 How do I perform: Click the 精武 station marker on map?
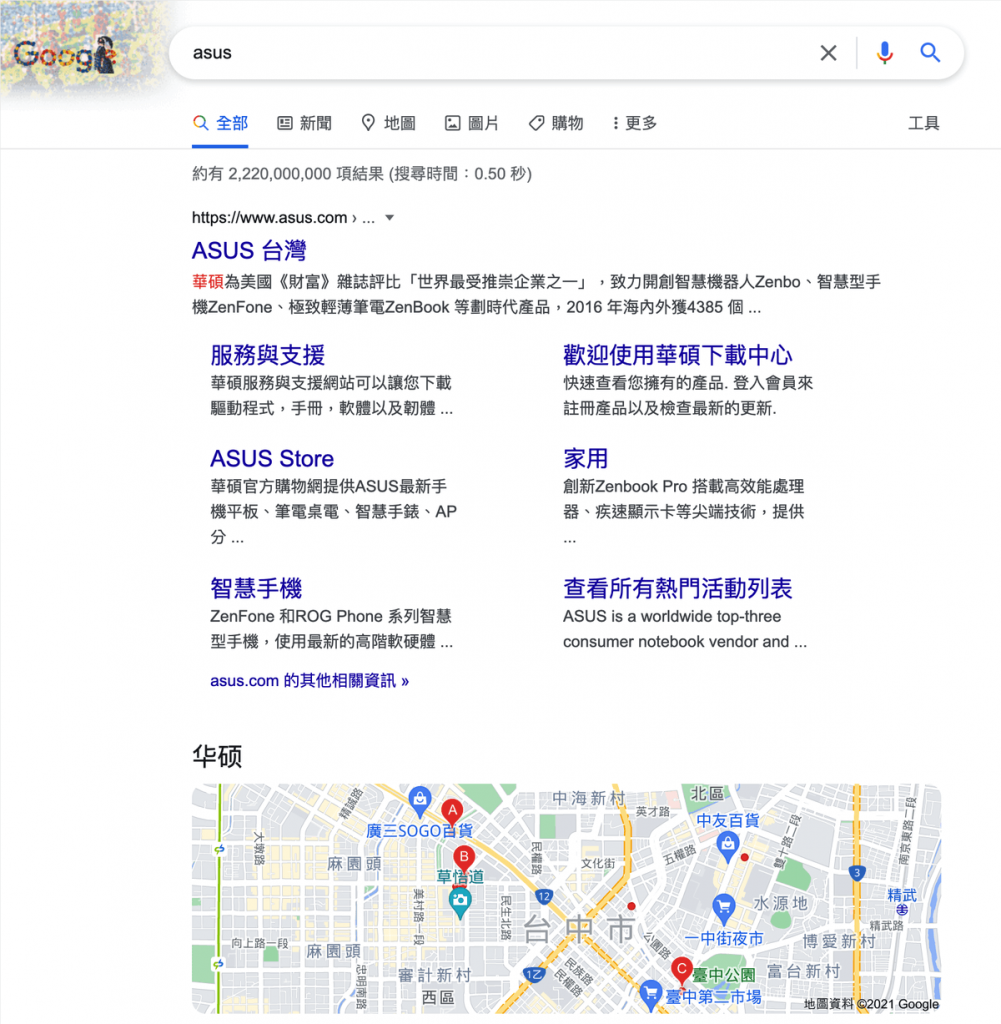(902, 909)
